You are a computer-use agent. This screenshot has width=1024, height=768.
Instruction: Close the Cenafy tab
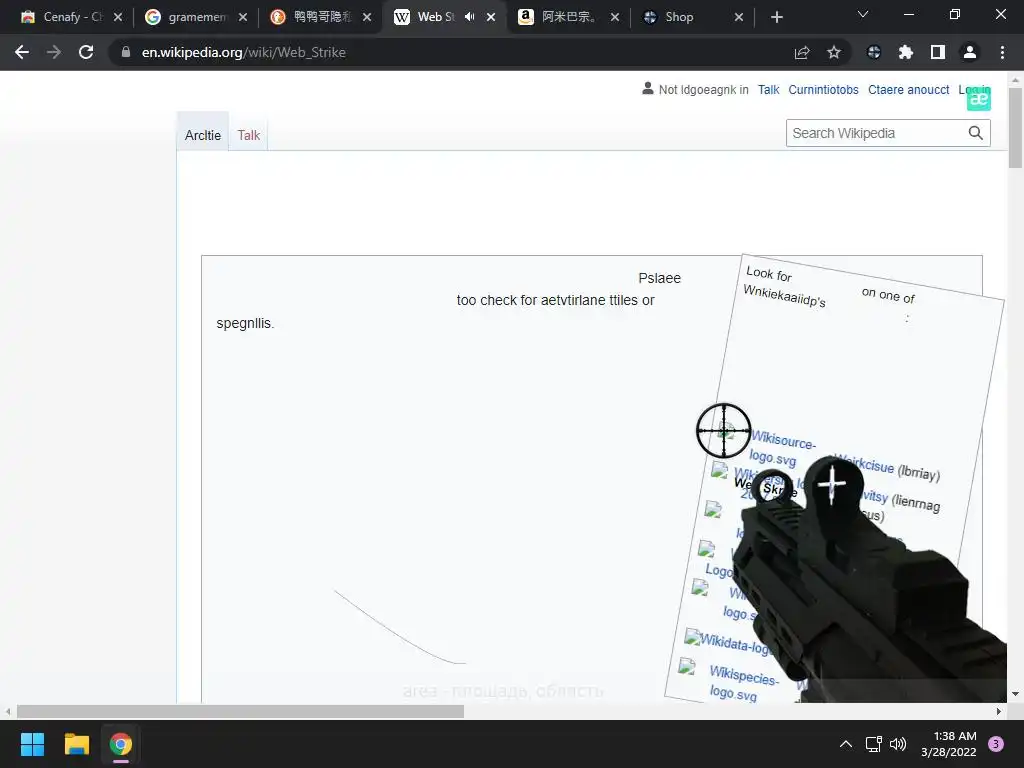[118, 17]
